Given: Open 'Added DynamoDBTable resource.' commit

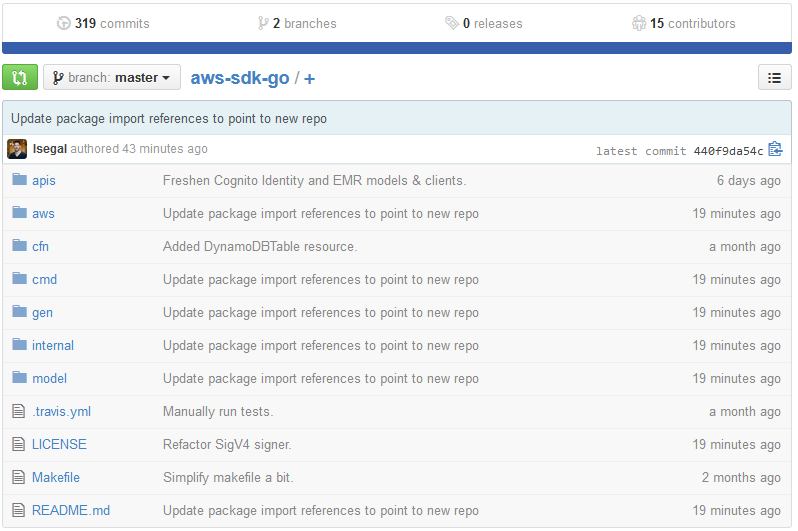Looking at the screenshot, I should pyautogui.click(x=260, y=246).
